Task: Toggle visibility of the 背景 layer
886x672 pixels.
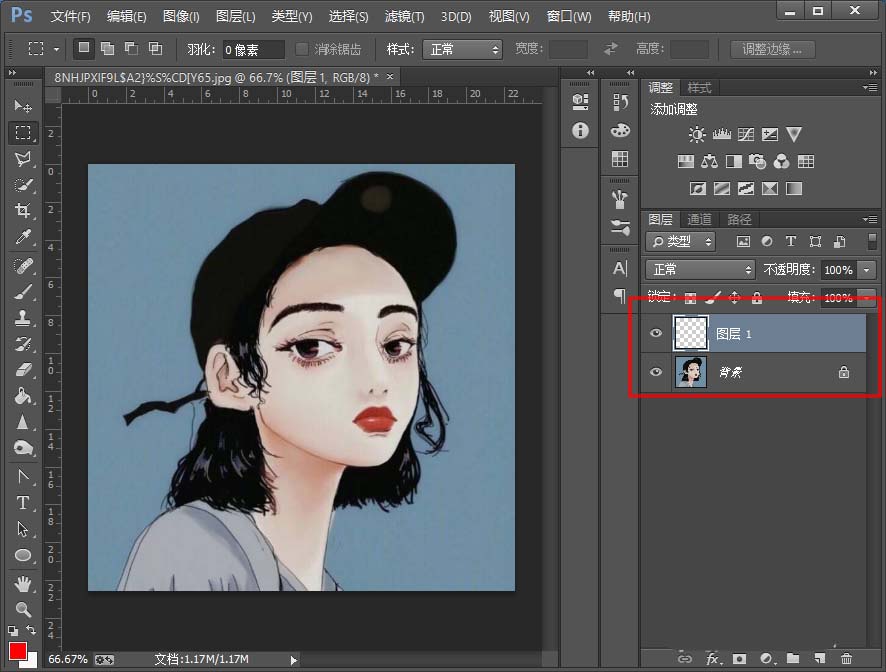Action: 656,372
